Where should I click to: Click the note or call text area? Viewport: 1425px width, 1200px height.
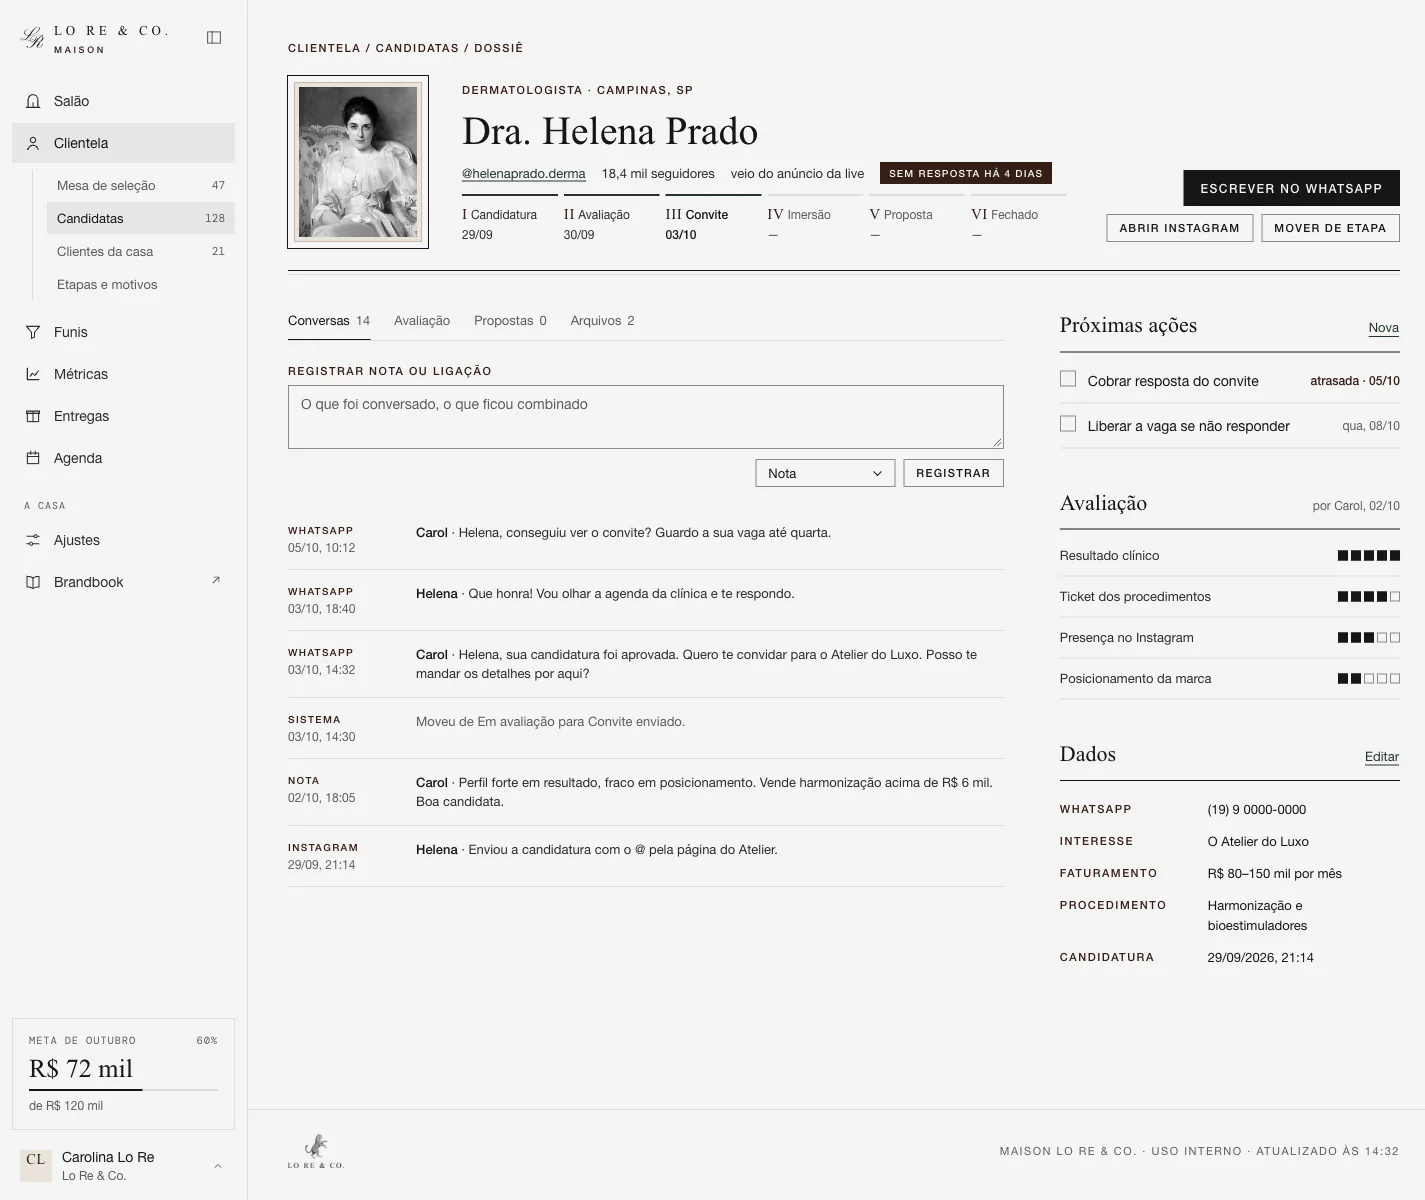[646, 417]
